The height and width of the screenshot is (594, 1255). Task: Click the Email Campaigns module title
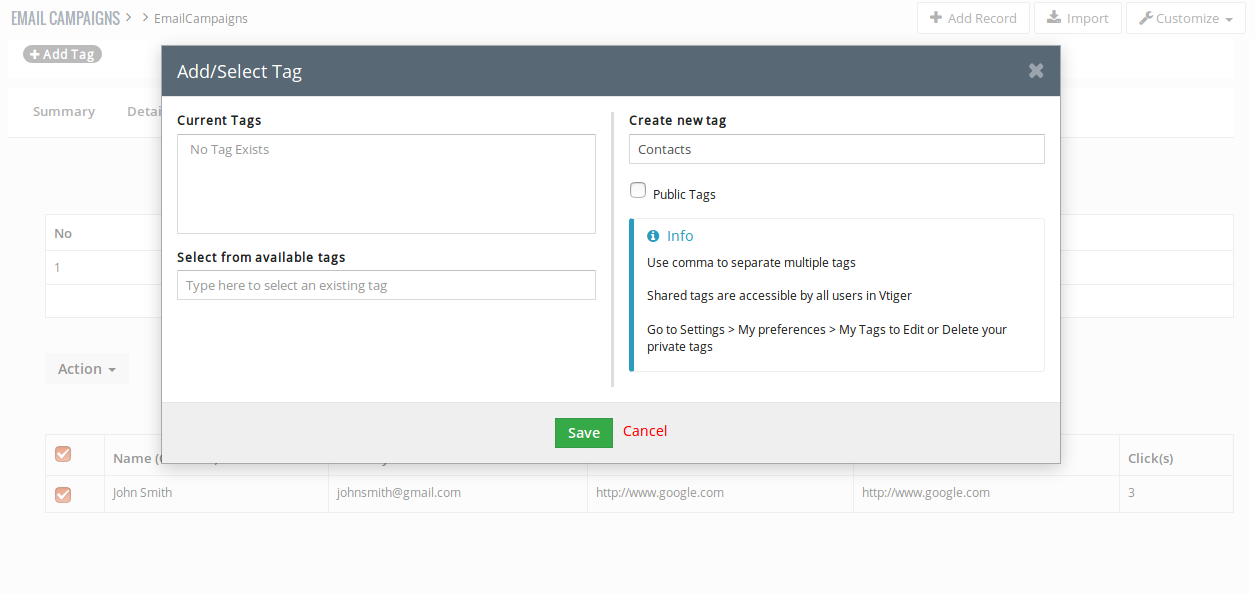click(x=65, y=18)
